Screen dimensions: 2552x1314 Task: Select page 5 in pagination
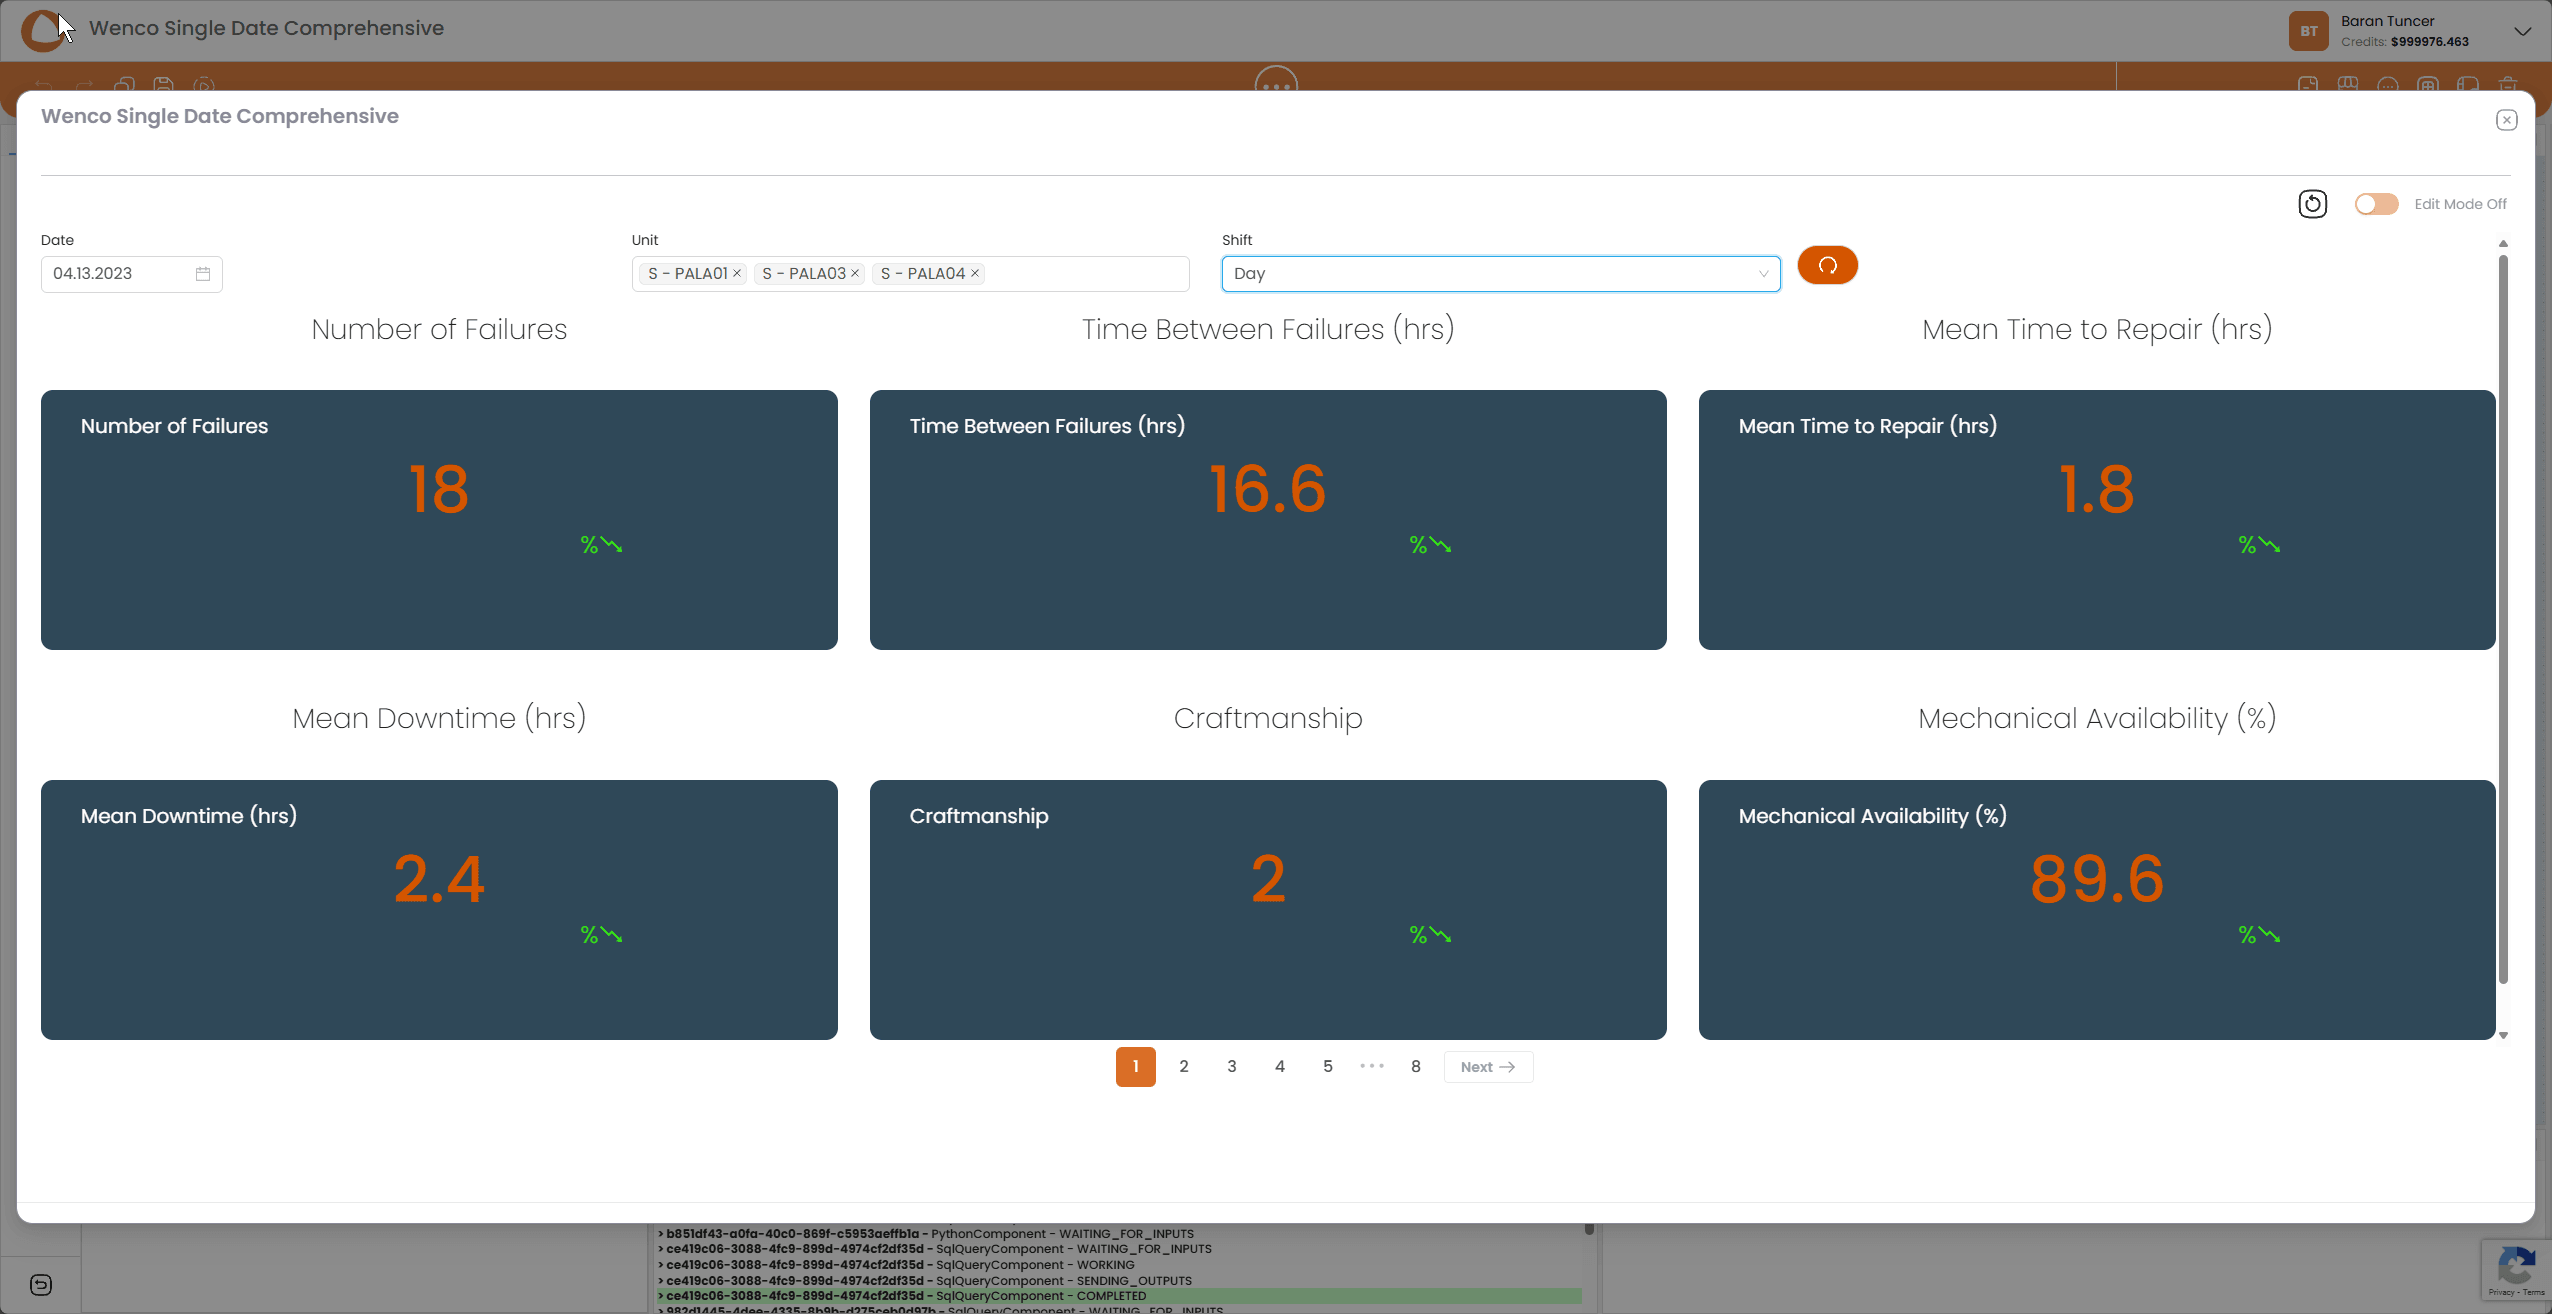[x=1328, y=1067]
